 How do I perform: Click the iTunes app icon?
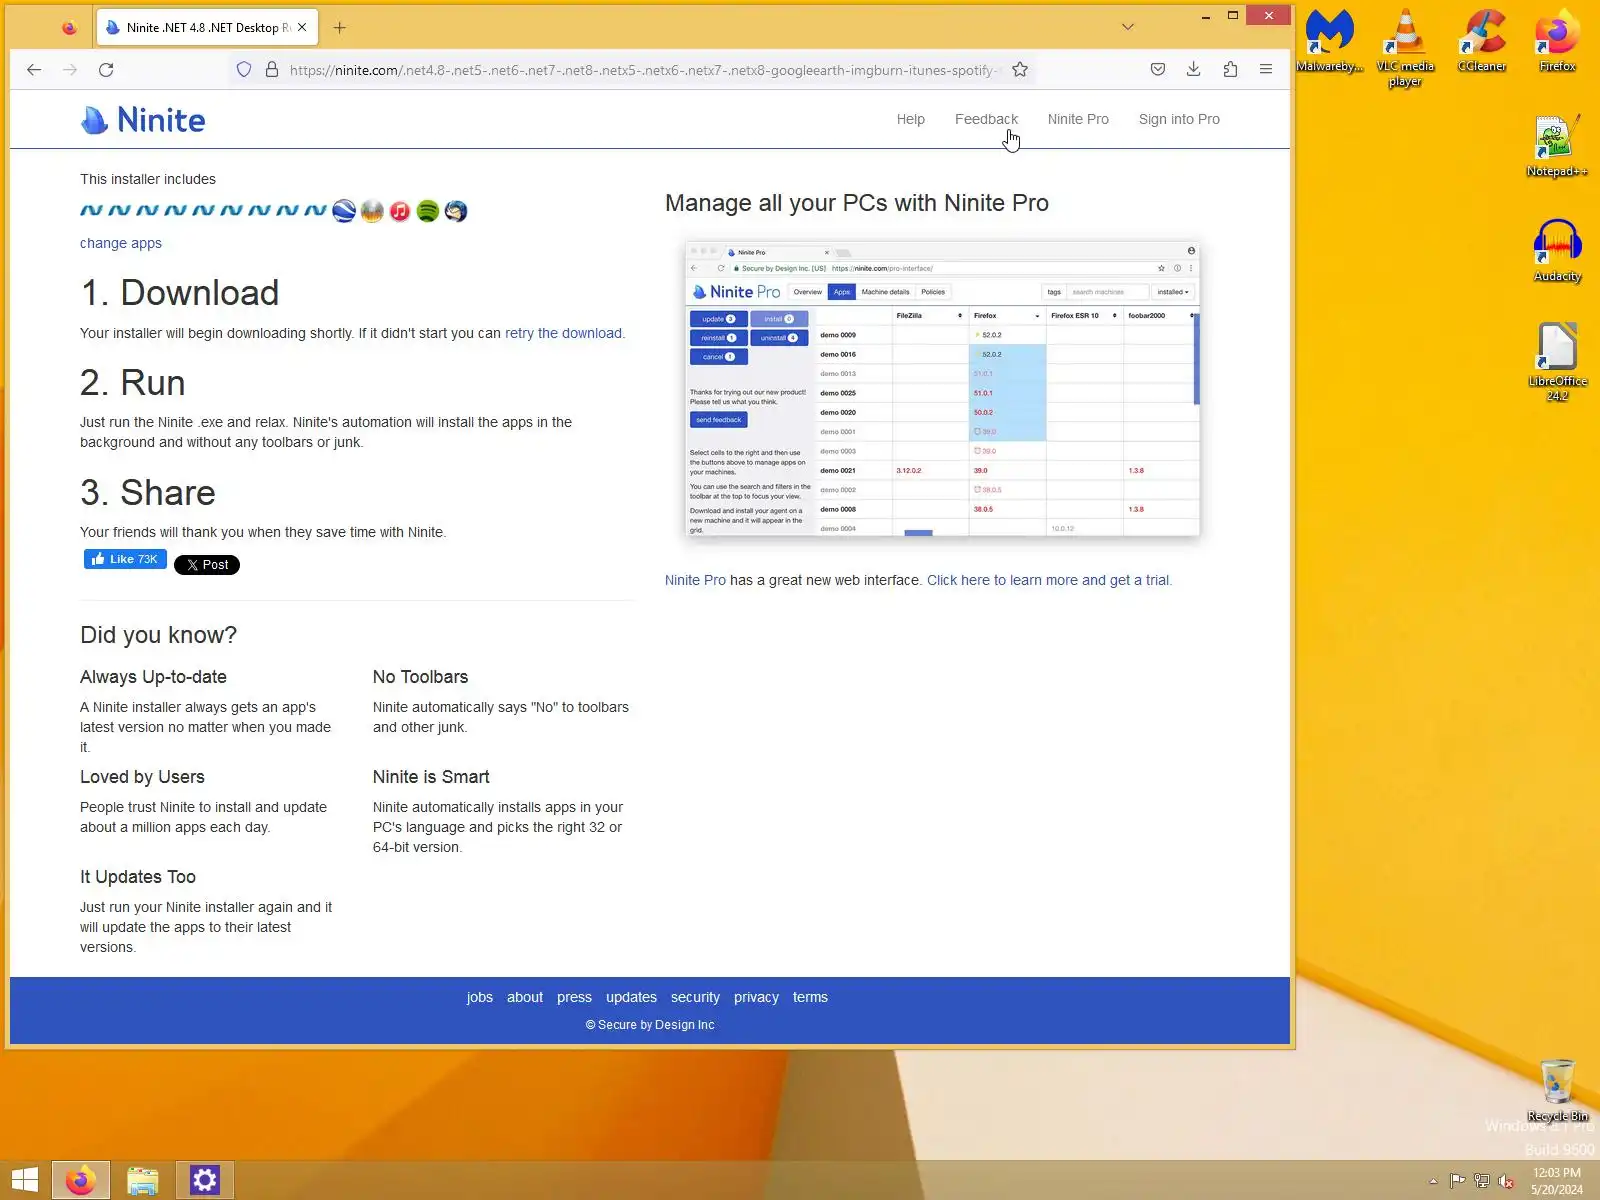pyautogui.click(x=400, y=211)
